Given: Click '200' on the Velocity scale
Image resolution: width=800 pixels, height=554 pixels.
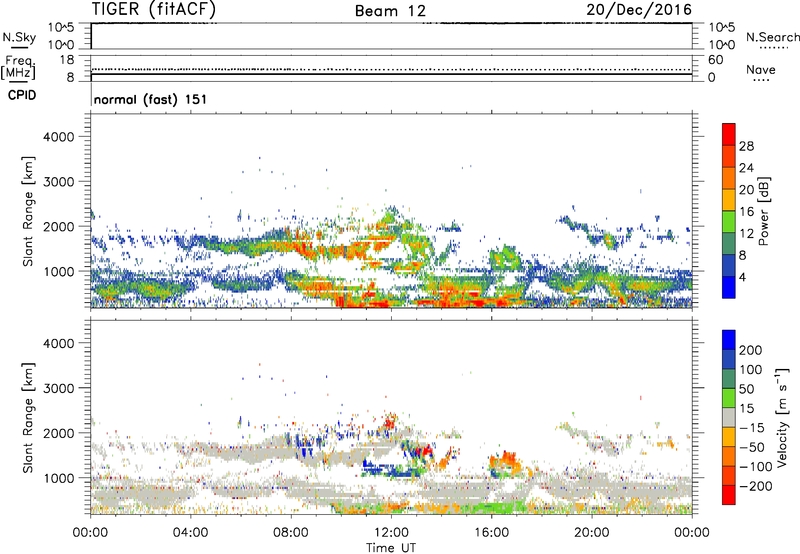Looking at the screenshot, I should [x=750, y=350].
